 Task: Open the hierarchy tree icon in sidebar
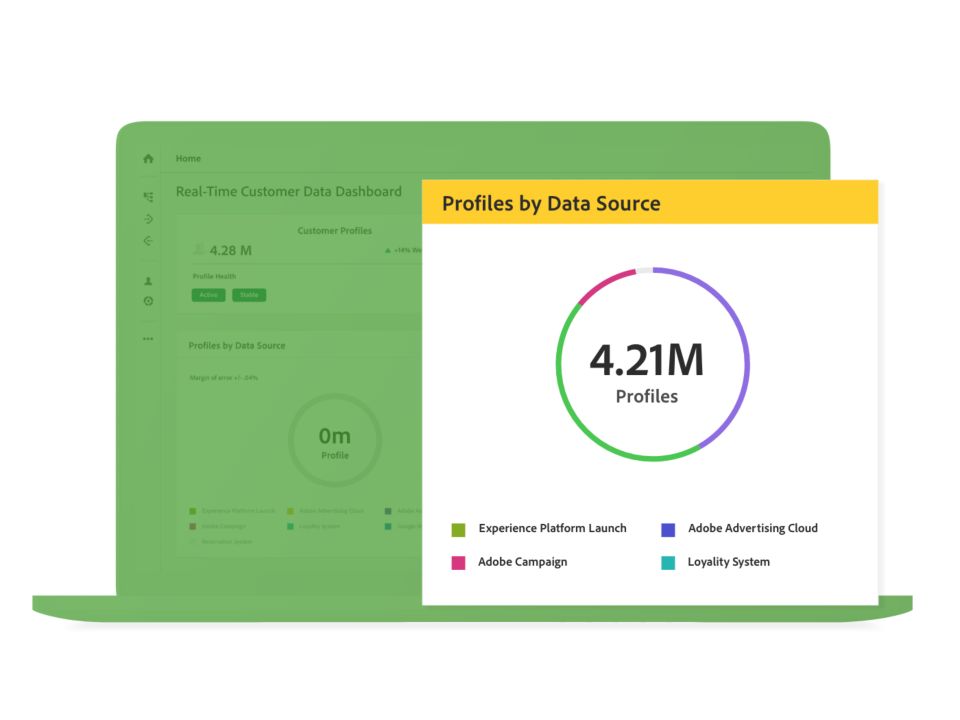click(x=148, y=197)
